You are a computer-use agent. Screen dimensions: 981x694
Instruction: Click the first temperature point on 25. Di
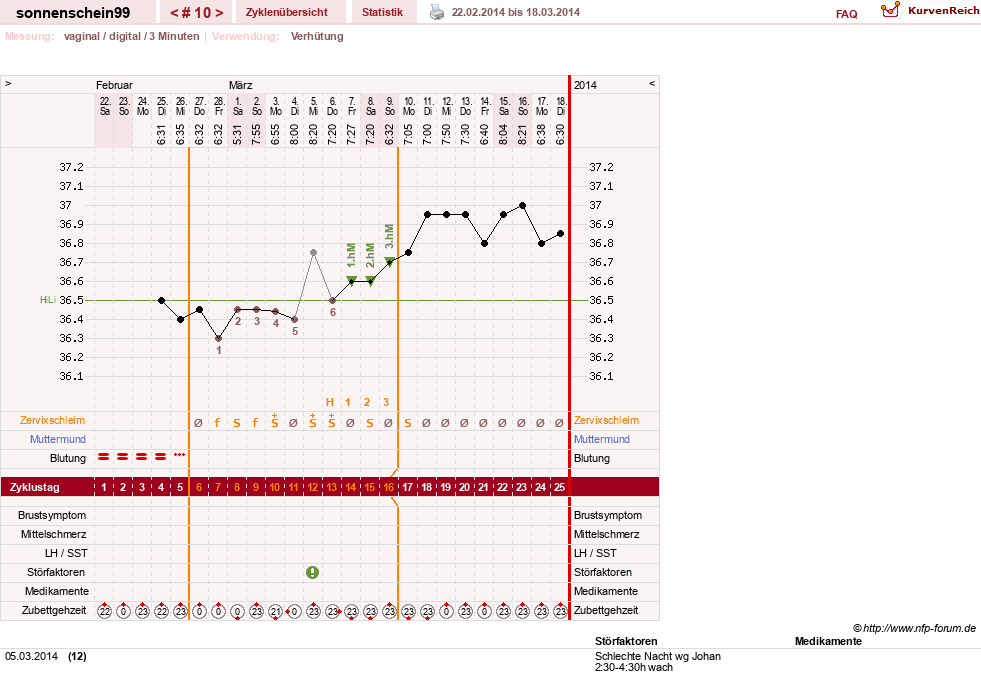coord(161,300)
